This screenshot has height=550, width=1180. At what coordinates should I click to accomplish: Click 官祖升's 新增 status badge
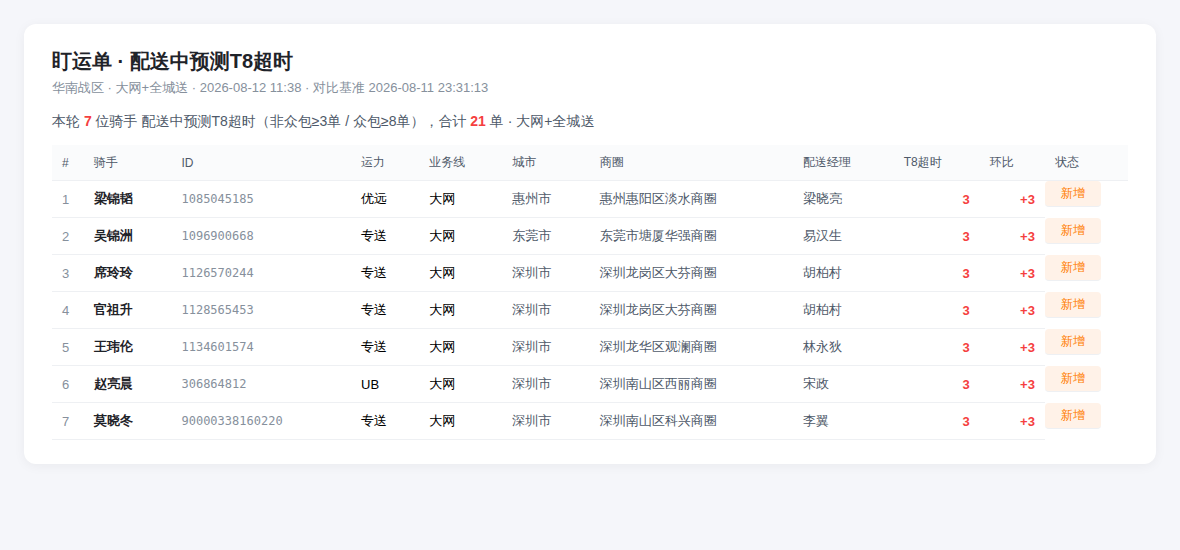pyautogui.click(x=1072, y=304)
